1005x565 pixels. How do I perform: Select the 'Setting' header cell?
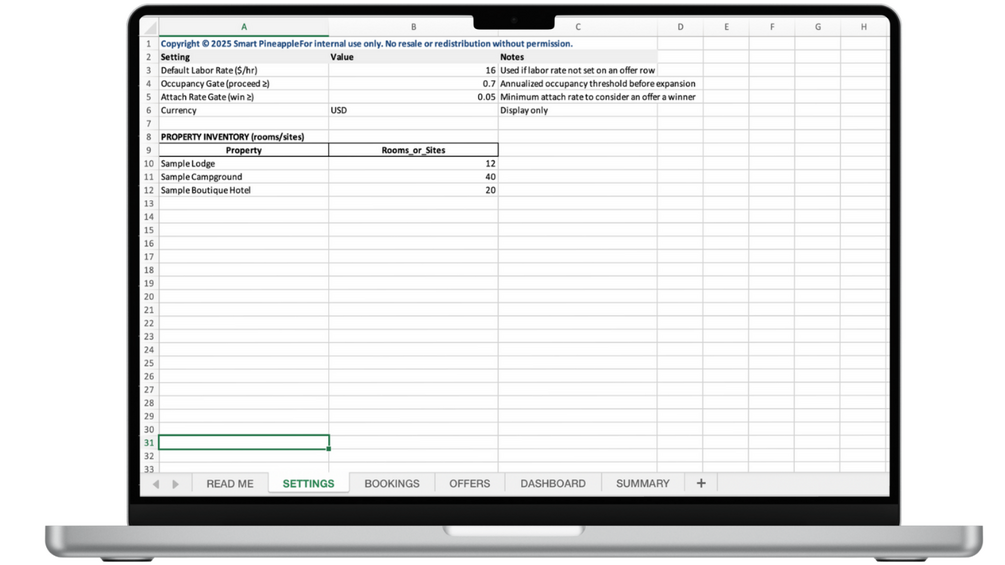(244, 57)
